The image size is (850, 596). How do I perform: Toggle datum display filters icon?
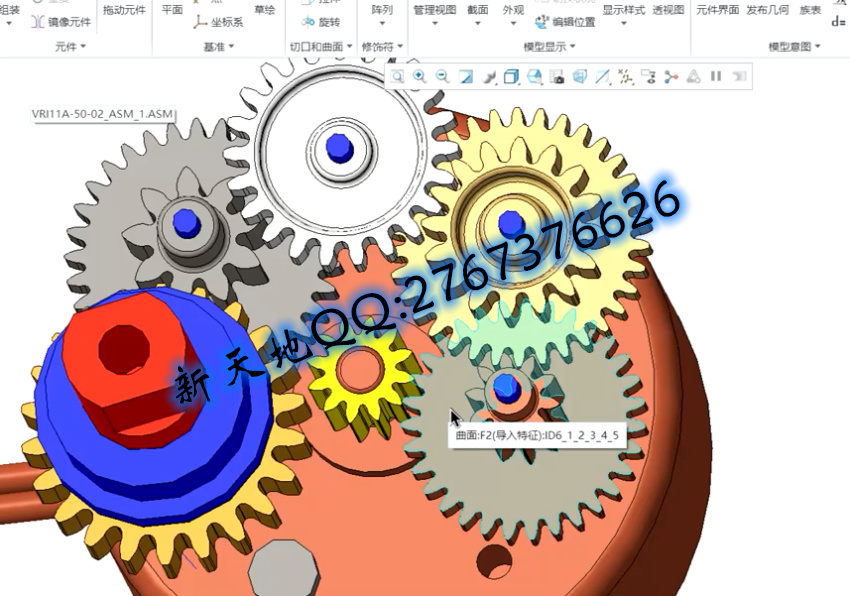point(626,76)
